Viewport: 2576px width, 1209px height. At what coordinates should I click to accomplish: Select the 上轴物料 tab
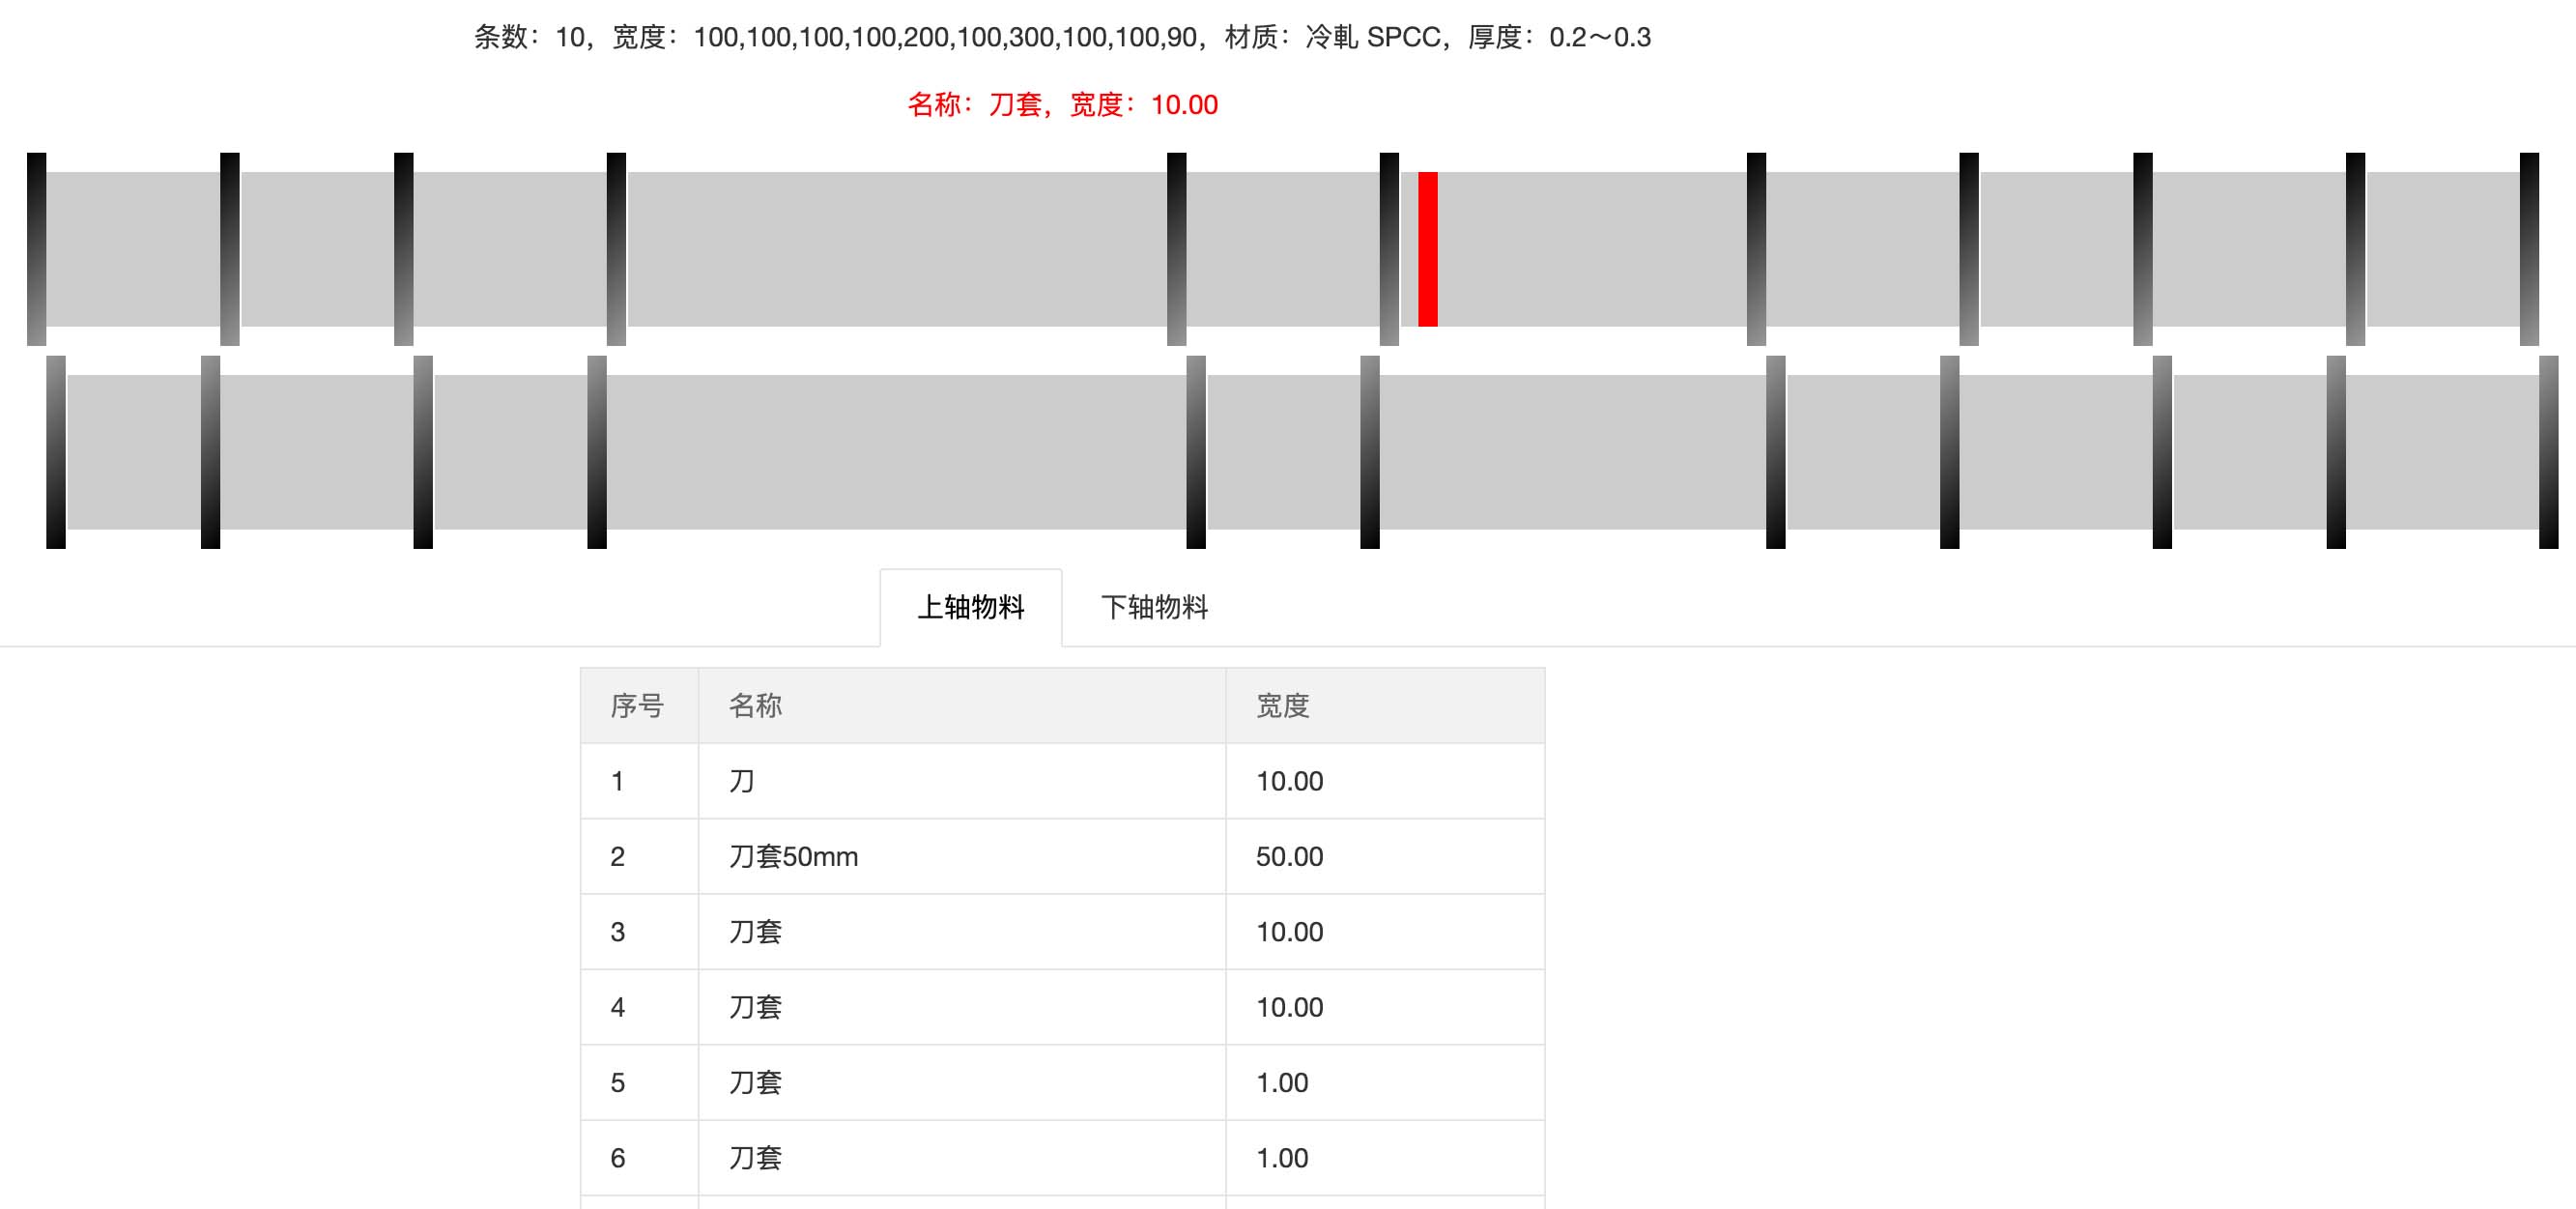click(x=971, y=607)
